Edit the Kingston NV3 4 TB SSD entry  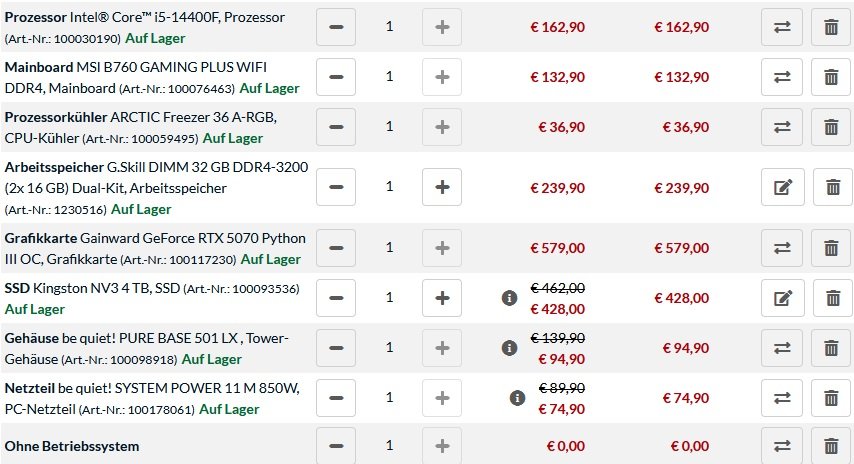[x=783, y=298]
